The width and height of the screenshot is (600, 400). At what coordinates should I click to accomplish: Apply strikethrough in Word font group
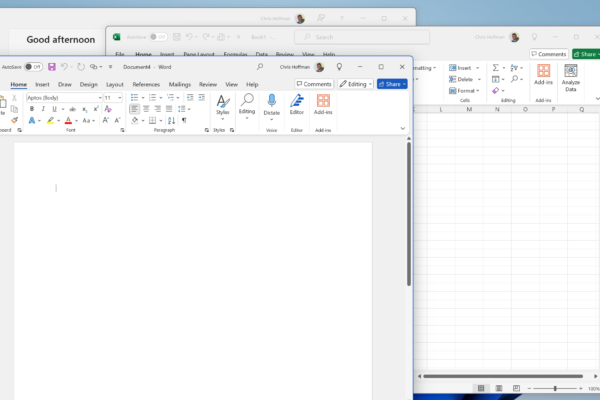pos(72,109)
